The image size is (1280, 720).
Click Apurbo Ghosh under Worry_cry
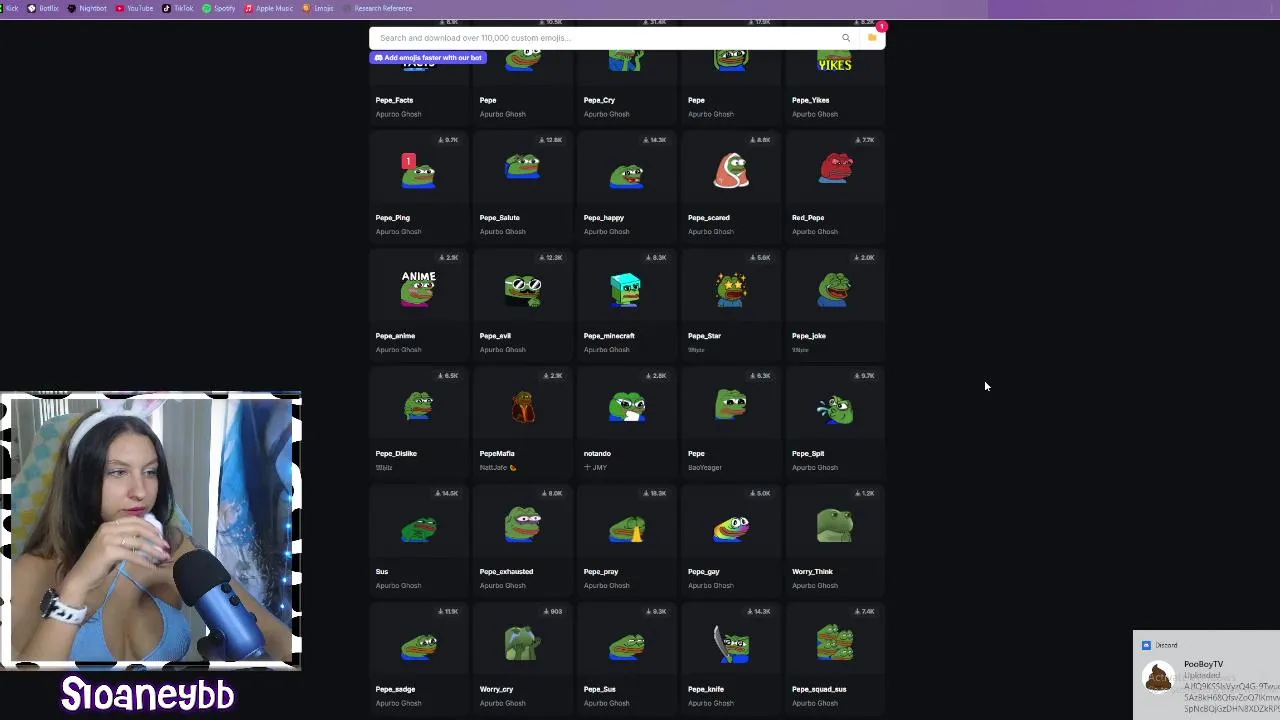(x=502, y=703)
